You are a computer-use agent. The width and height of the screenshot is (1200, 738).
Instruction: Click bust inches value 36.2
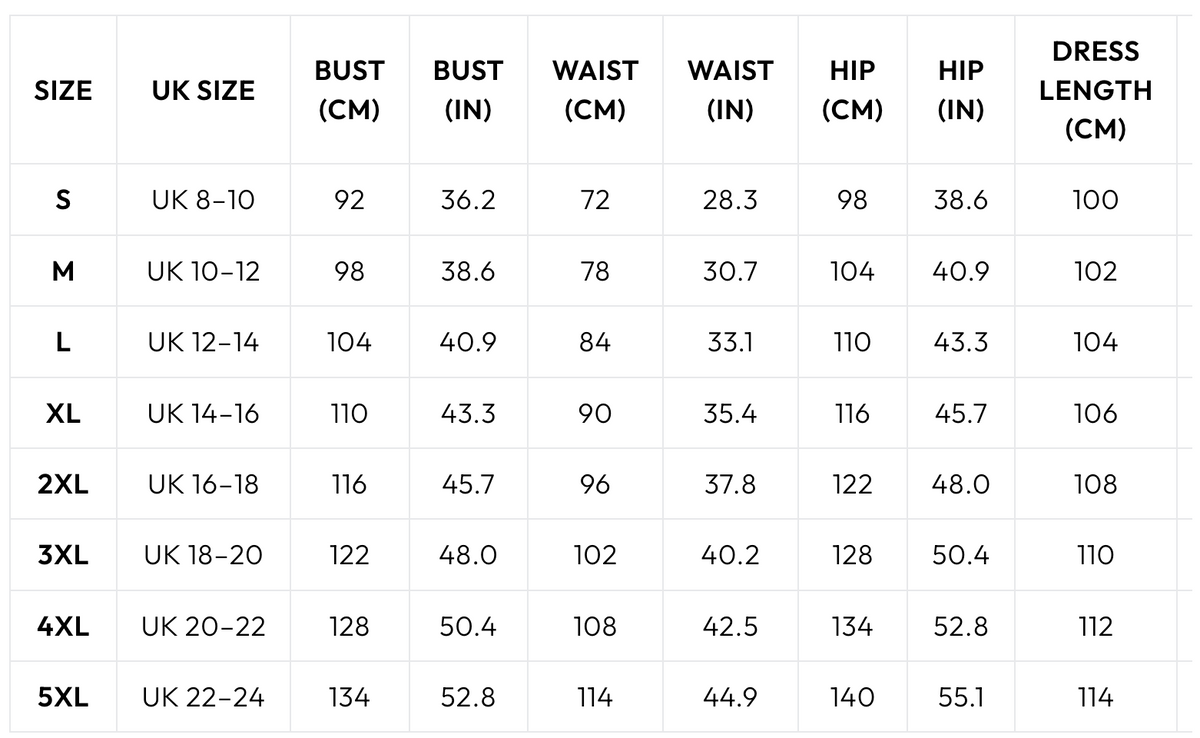pyautogui.click(x=468, y=200)
